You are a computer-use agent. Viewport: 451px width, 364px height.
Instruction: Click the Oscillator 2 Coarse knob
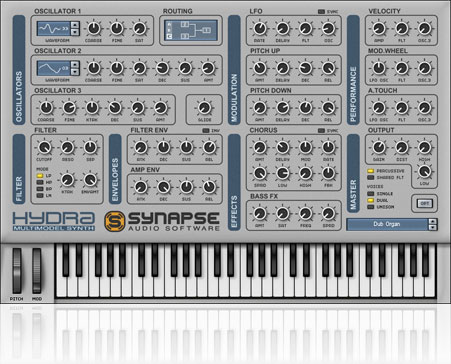pyautogui.click(x=94, y=68)
